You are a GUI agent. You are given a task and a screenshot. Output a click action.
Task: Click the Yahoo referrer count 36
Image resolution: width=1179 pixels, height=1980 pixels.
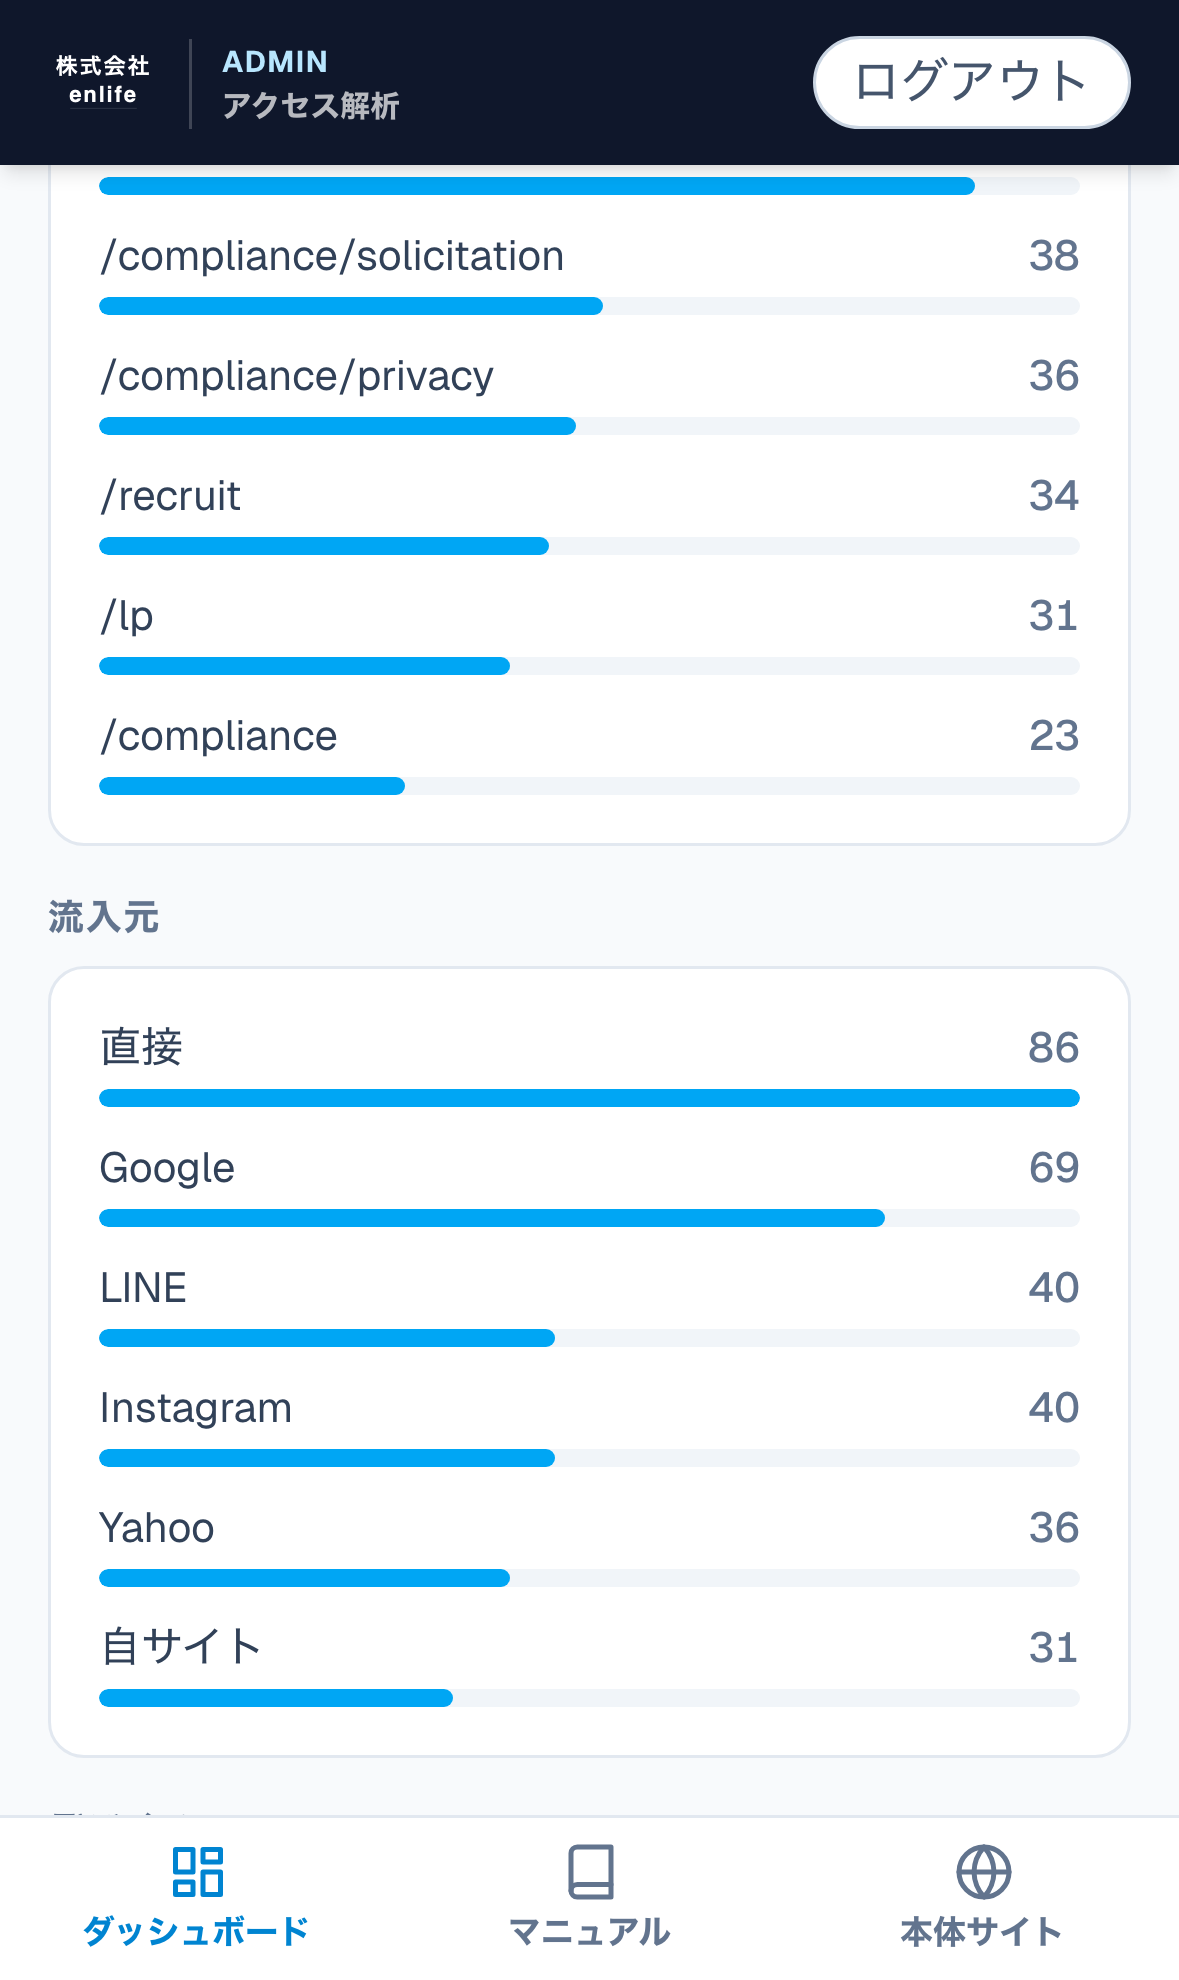click(1053, 1528)
